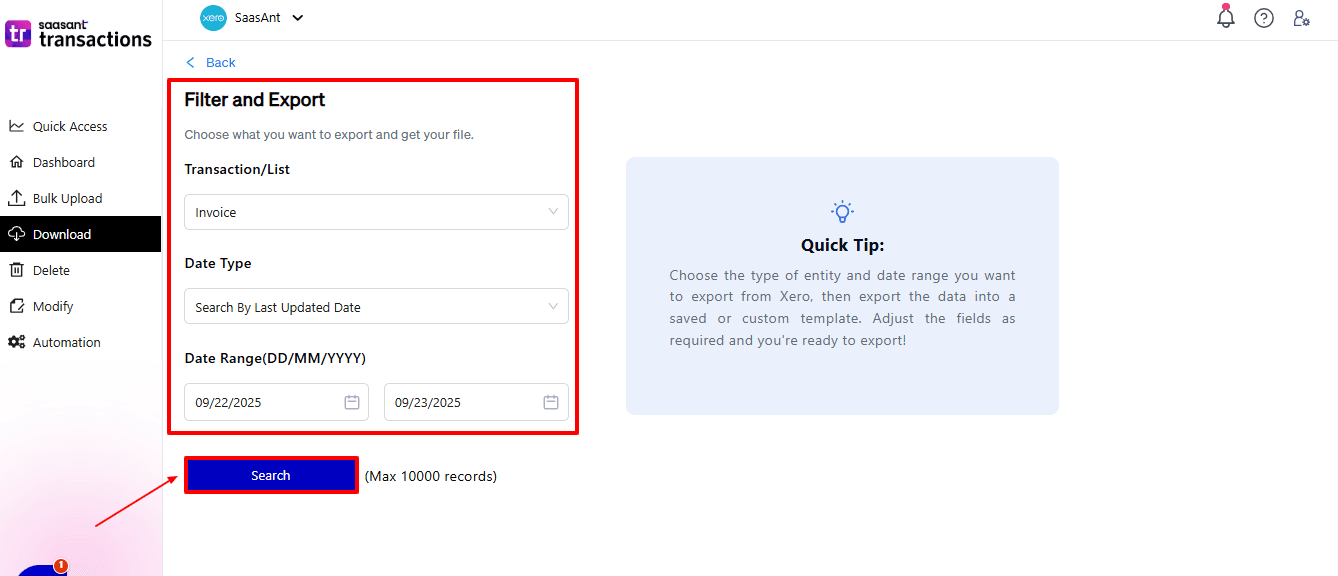
Task: Click the Quick Tip lightbulb icon
Action: click(x=842, y=211)
